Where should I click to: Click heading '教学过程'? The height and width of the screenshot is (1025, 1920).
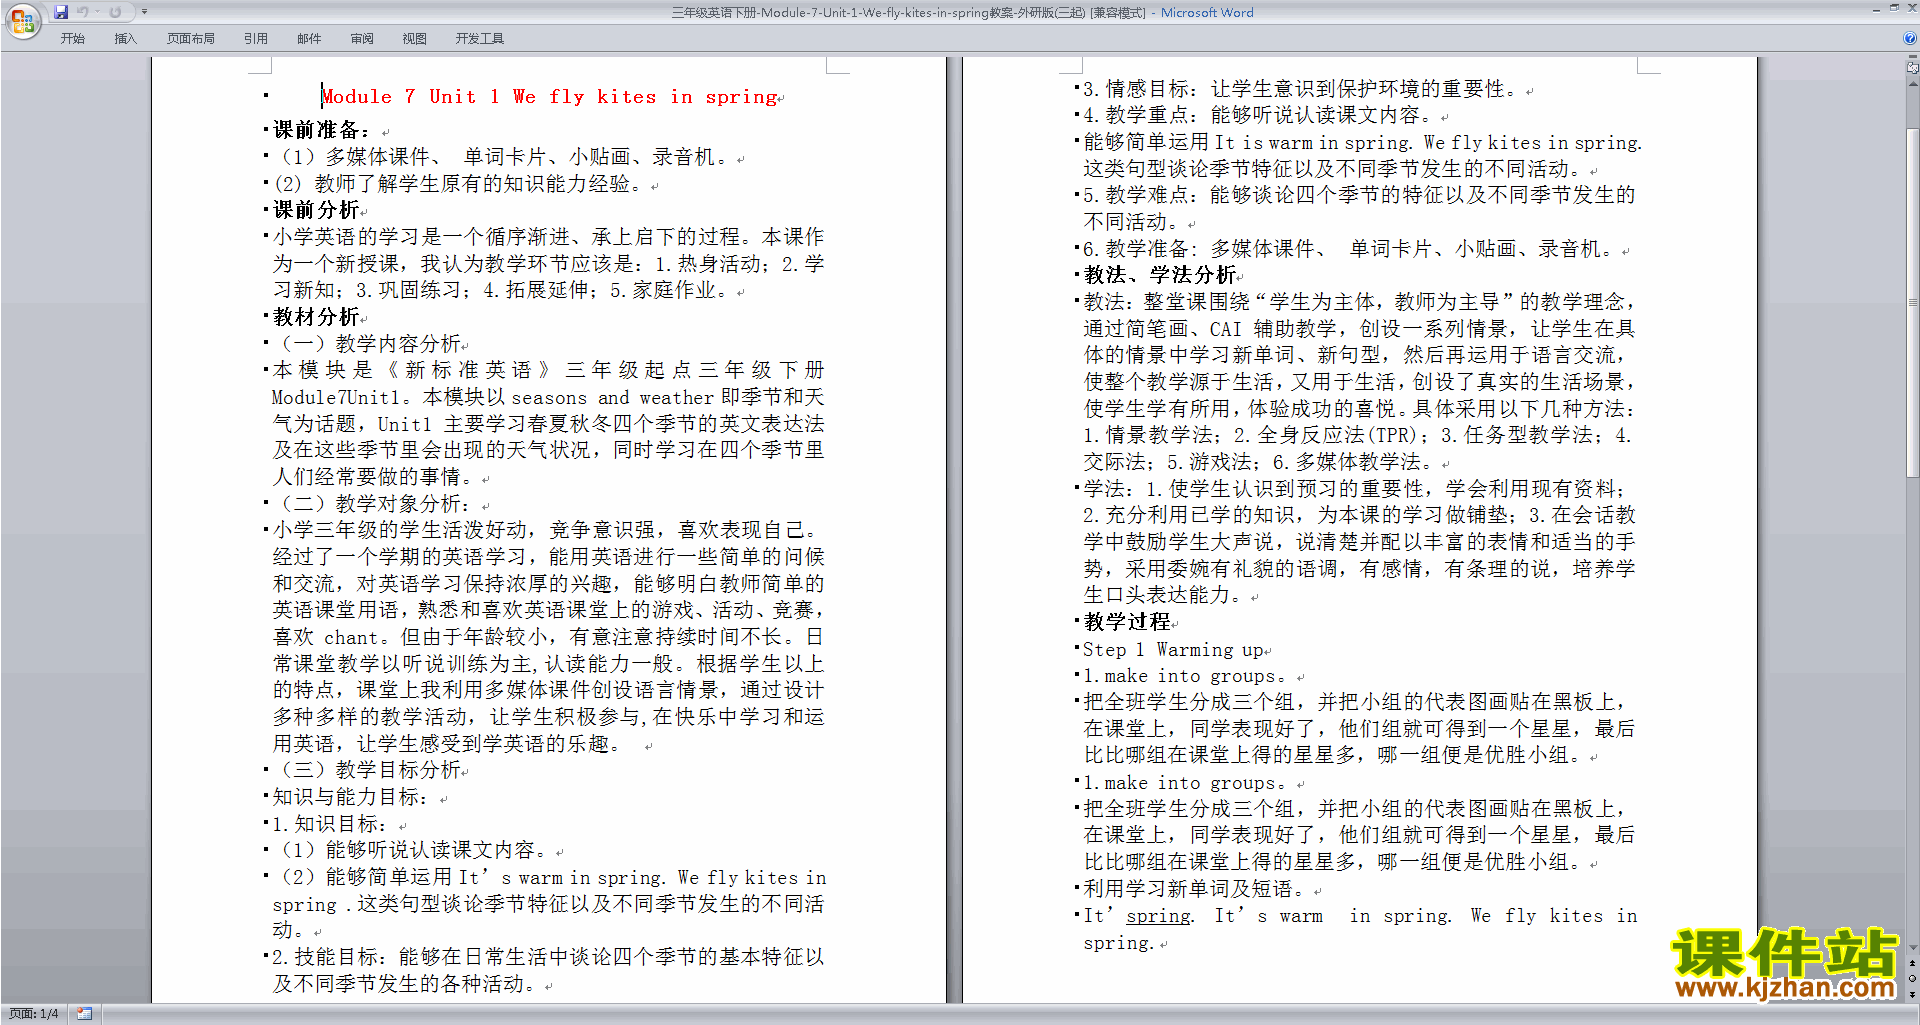pyautogui.click(x=1127, y=622)
